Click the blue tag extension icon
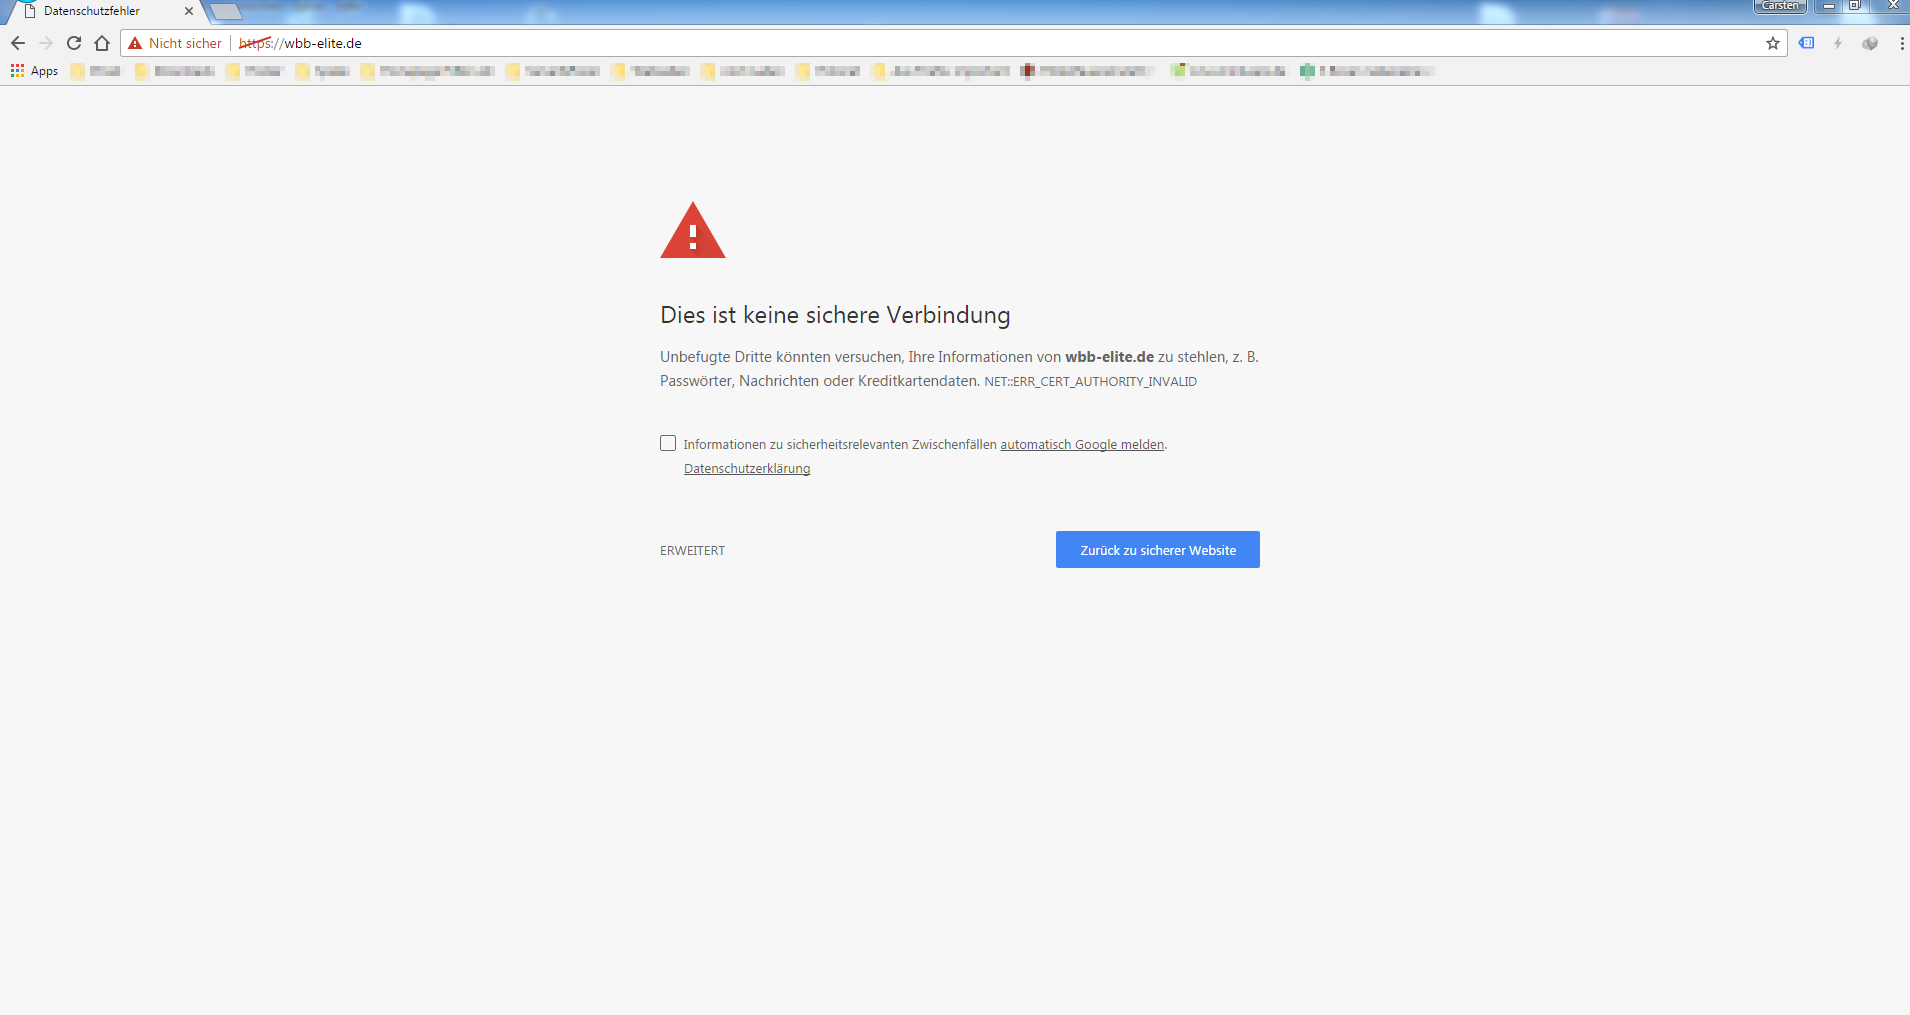Viewport: 1910px width, 1015px height. pos(1806,43)
